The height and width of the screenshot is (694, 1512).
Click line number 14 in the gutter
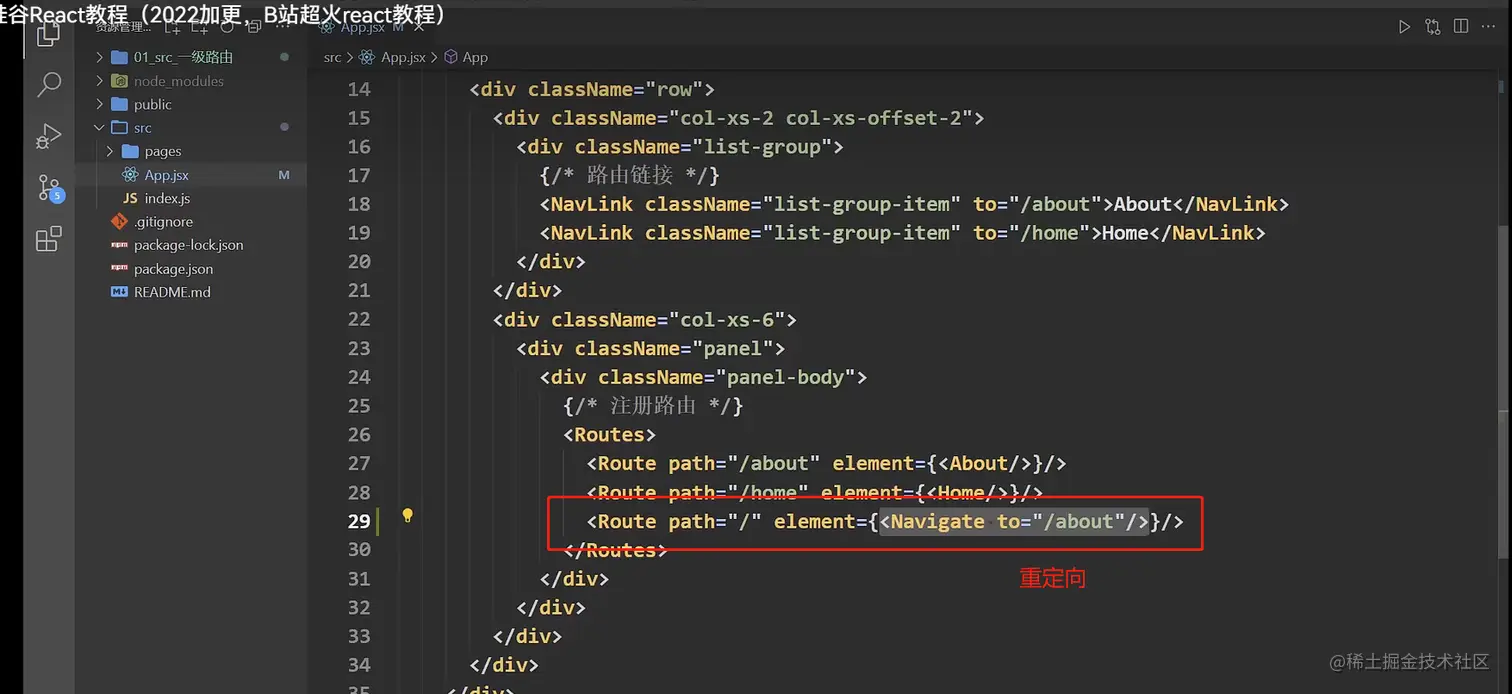(358, 89)
